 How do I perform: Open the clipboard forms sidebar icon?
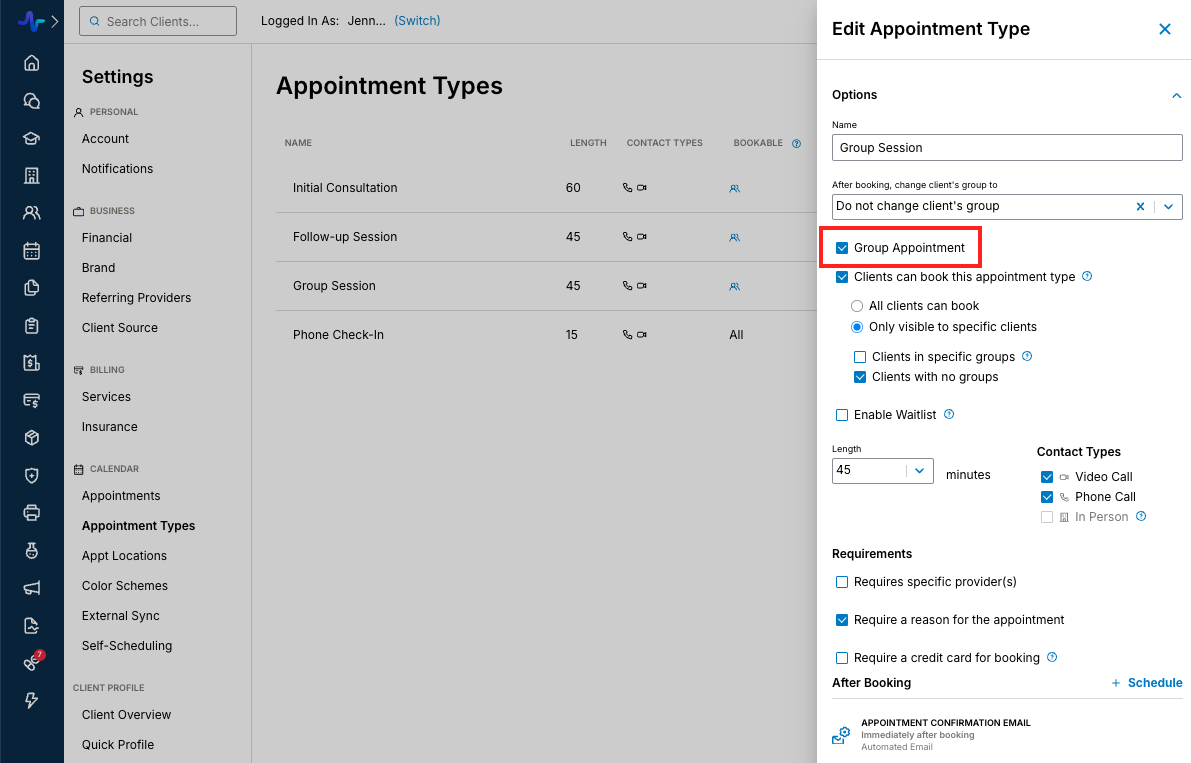(x=31, y=326)
